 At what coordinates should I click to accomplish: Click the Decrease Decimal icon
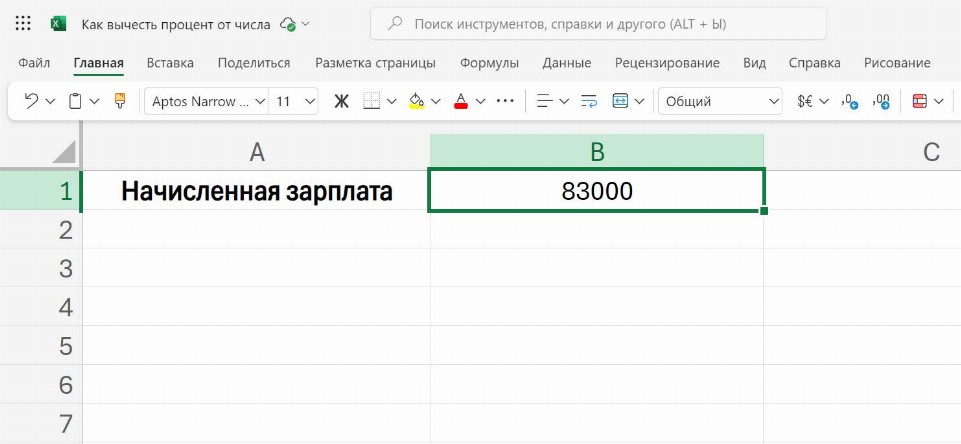point(881,101)
